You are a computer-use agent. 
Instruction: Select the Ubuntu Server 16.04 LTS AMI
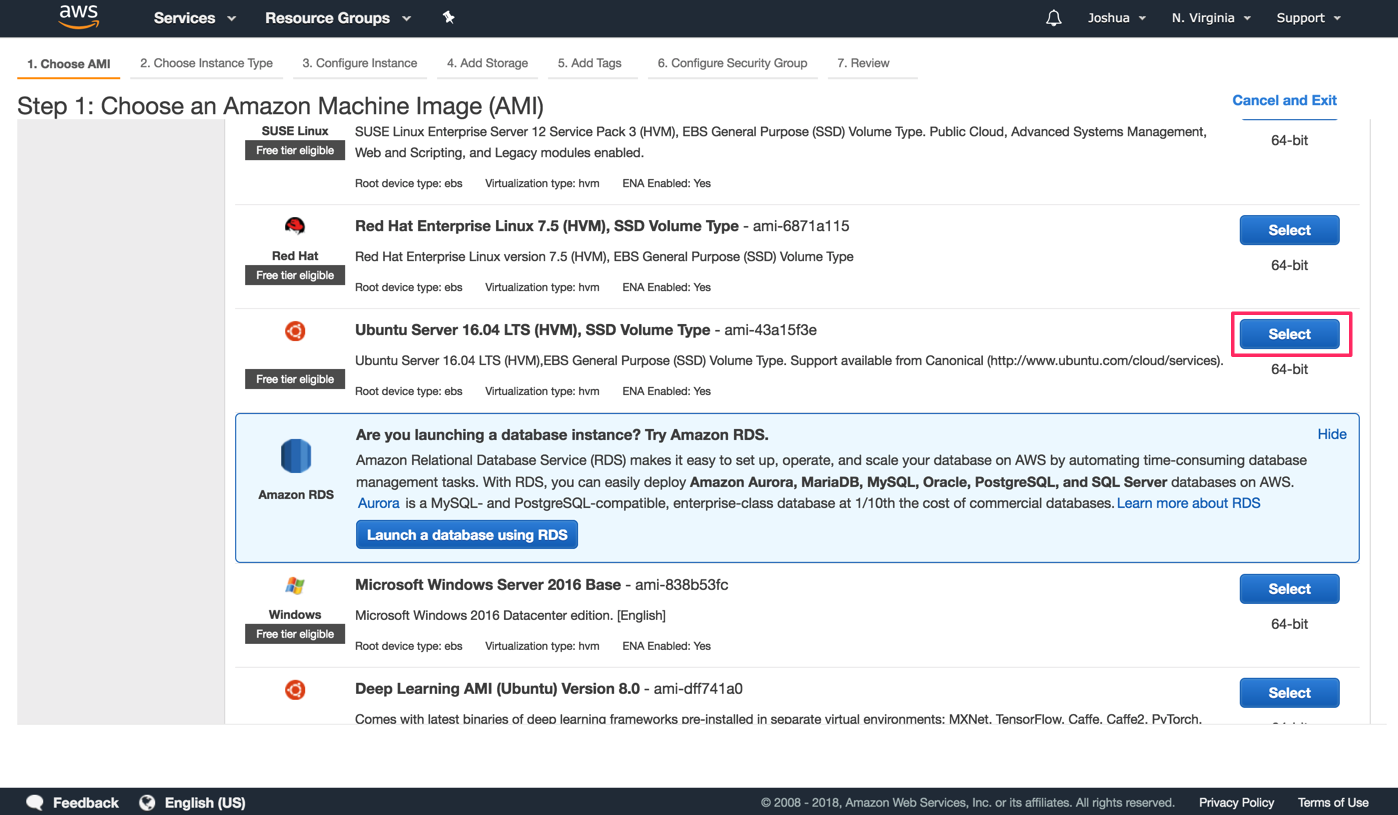1289,334
